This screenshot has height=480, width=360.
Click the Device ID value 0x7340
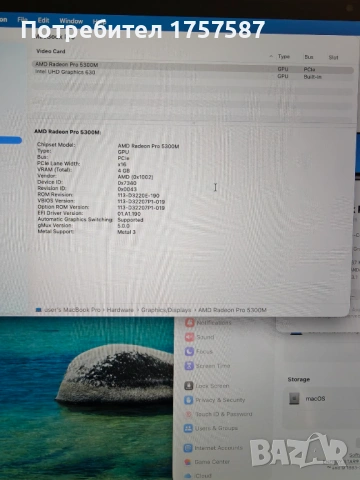tap(127, 183)
